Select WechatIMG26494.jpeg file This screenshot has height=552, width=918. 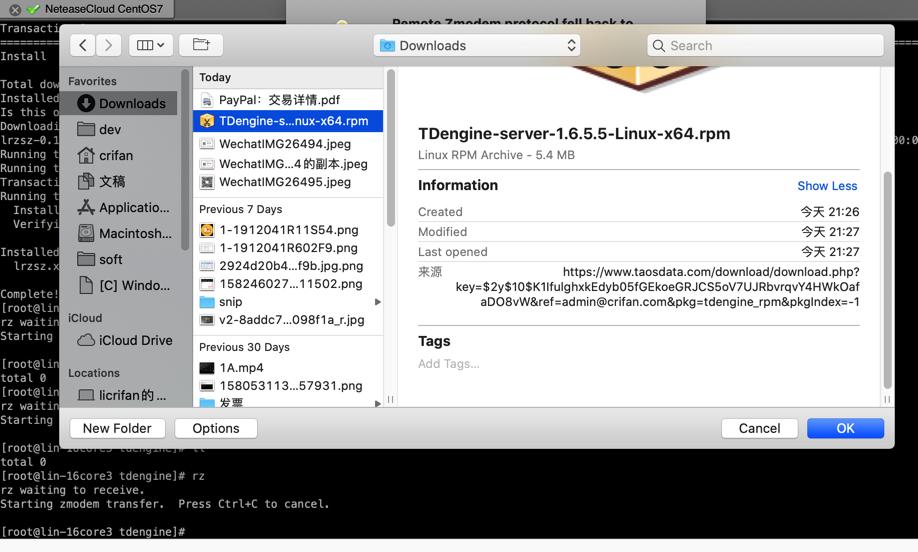coord(288,144)
